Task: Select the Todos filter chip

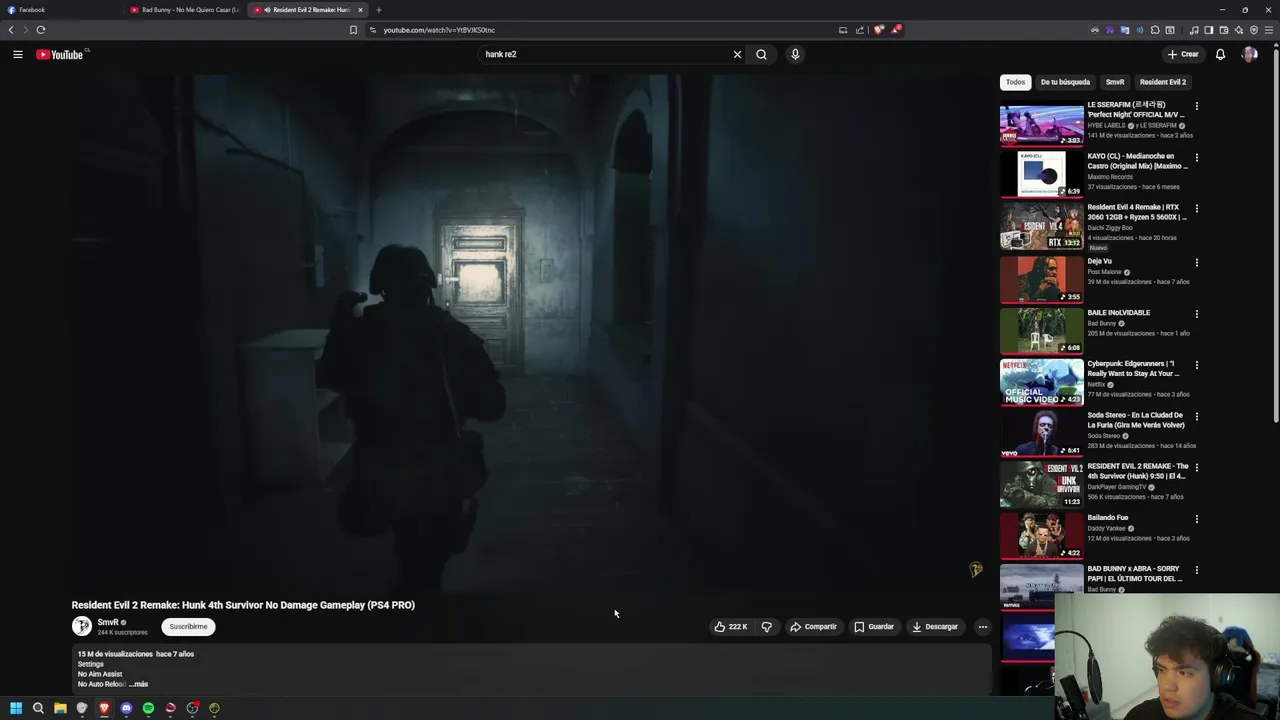Action: 1015,82
